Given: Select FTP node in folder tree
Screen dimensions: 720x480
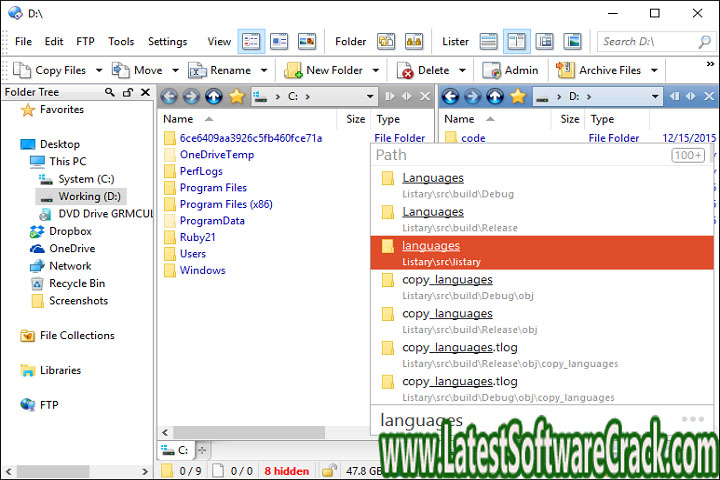Looking at the screenshot, I should pyautogui.click(x=39, y=405).
